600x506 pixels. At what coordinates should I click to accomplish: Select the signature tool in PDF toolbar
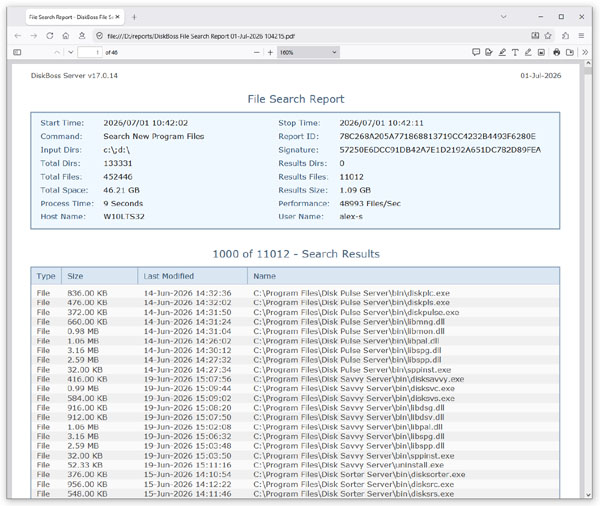[489, 52]
